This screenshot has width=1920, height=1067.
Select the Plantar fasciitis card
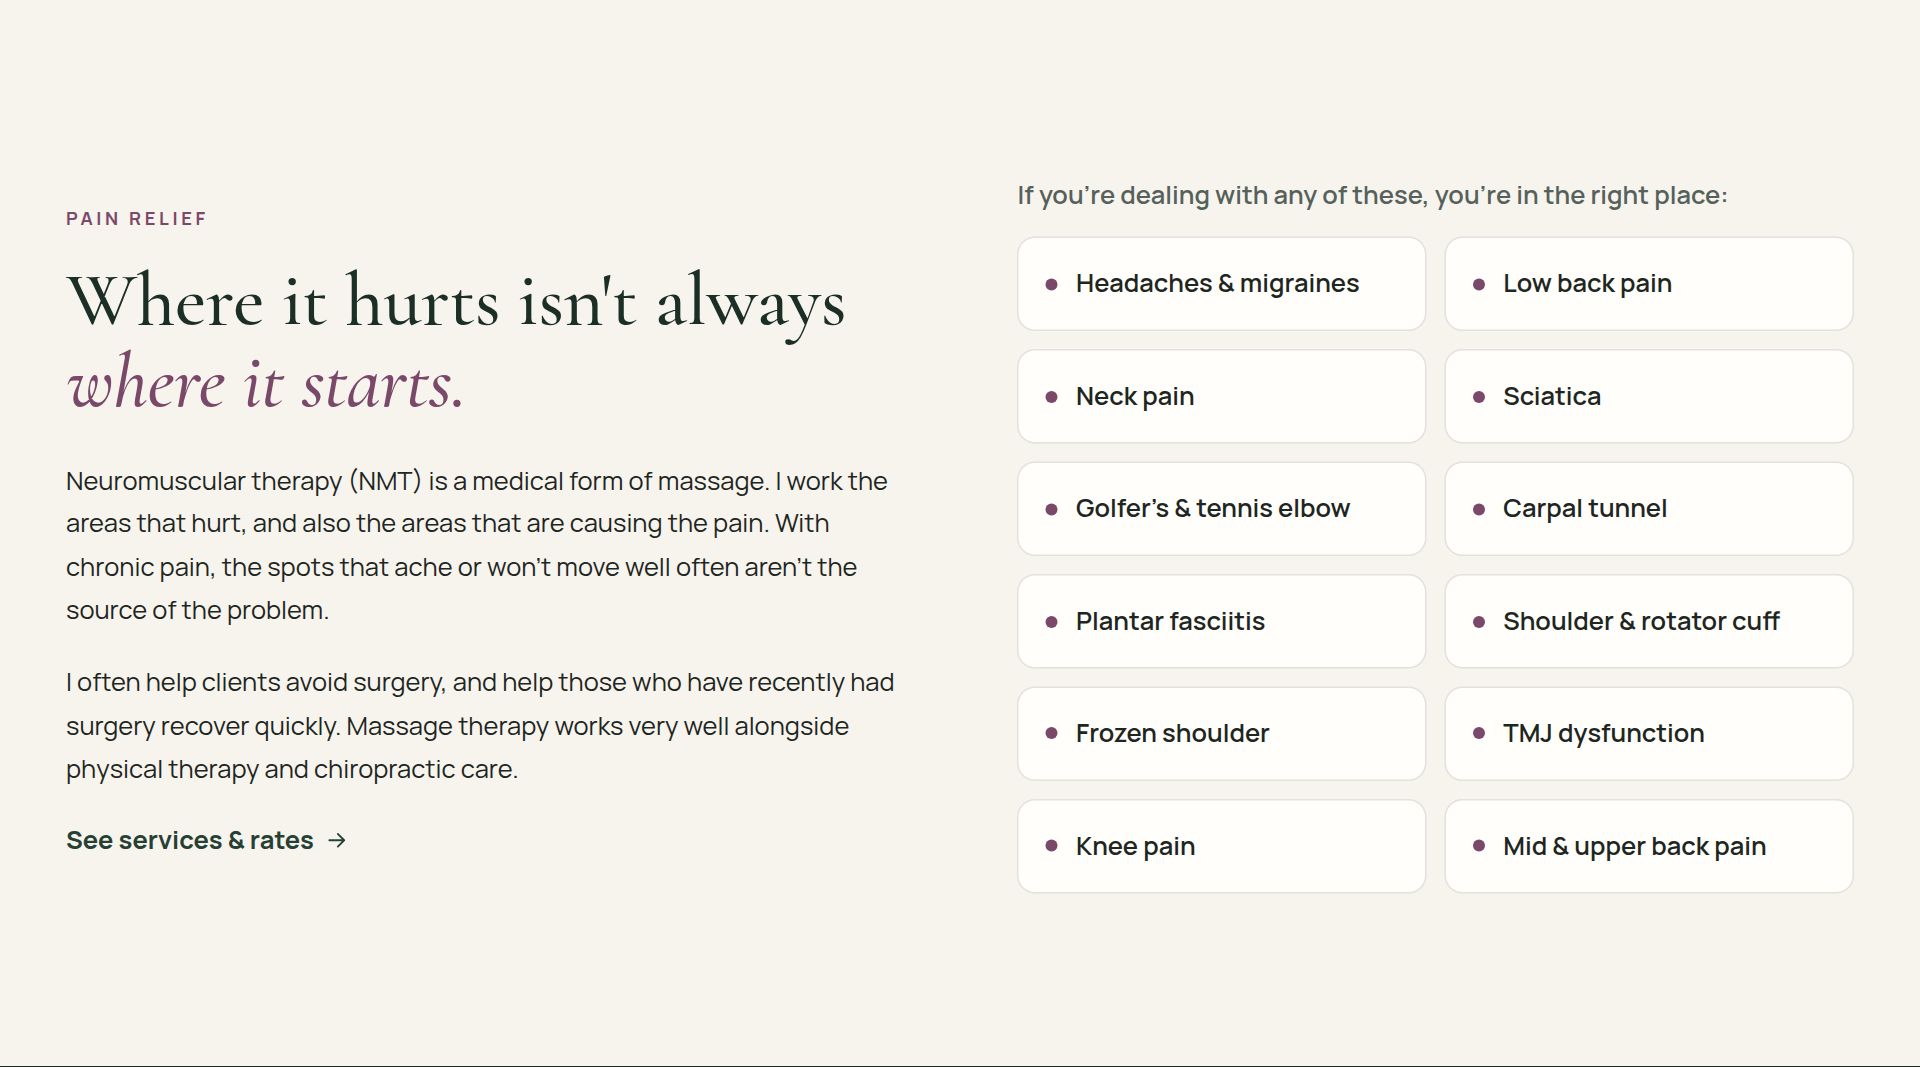tap(1221, 621)
